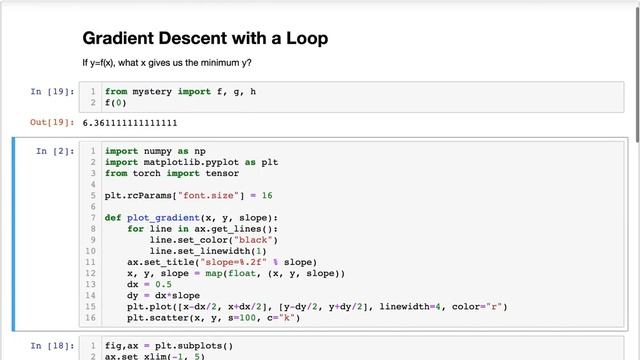640x360 pixels.
Task: Click the Out[19] output prompt
Action: 52,122
